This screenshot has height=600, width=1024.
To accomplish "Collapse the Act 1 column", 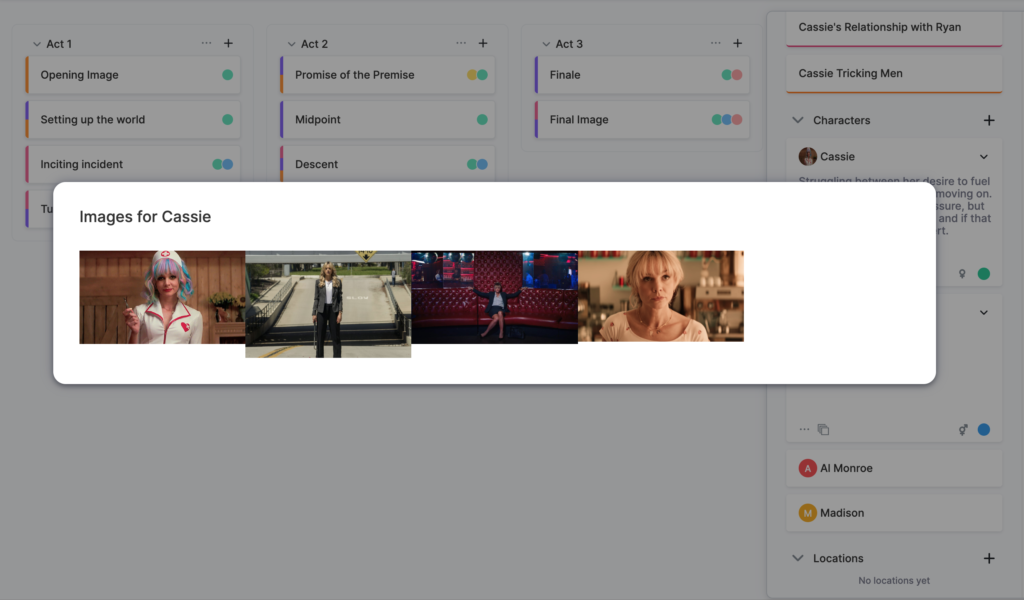I will [37, 44].
